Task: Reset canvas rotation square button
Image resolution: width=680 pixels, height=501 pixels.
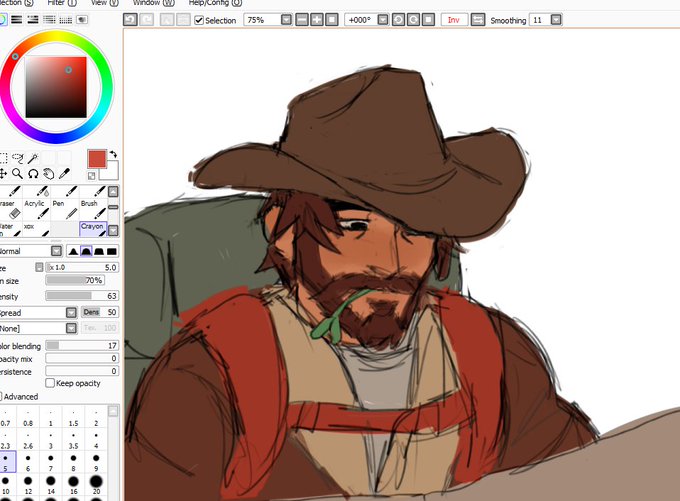Action: (x=428, y=20)
